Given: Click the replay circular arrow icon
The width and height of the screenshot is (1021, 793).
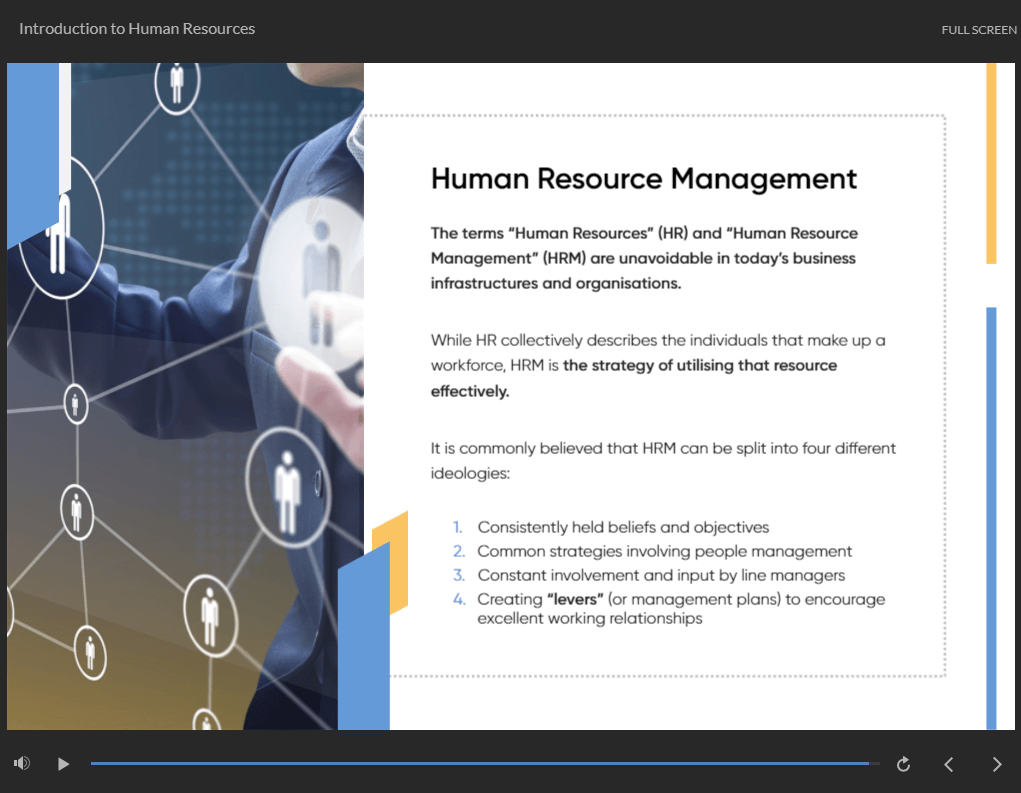Looking at the screenshot, I should (903, 764).
